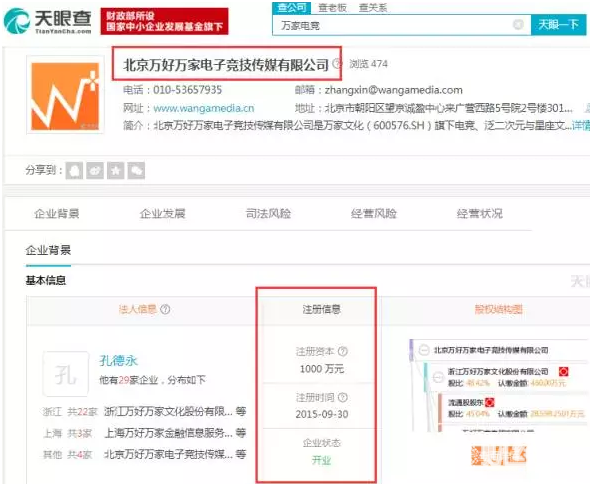Click the TianYanCha logo

[48, 22]
